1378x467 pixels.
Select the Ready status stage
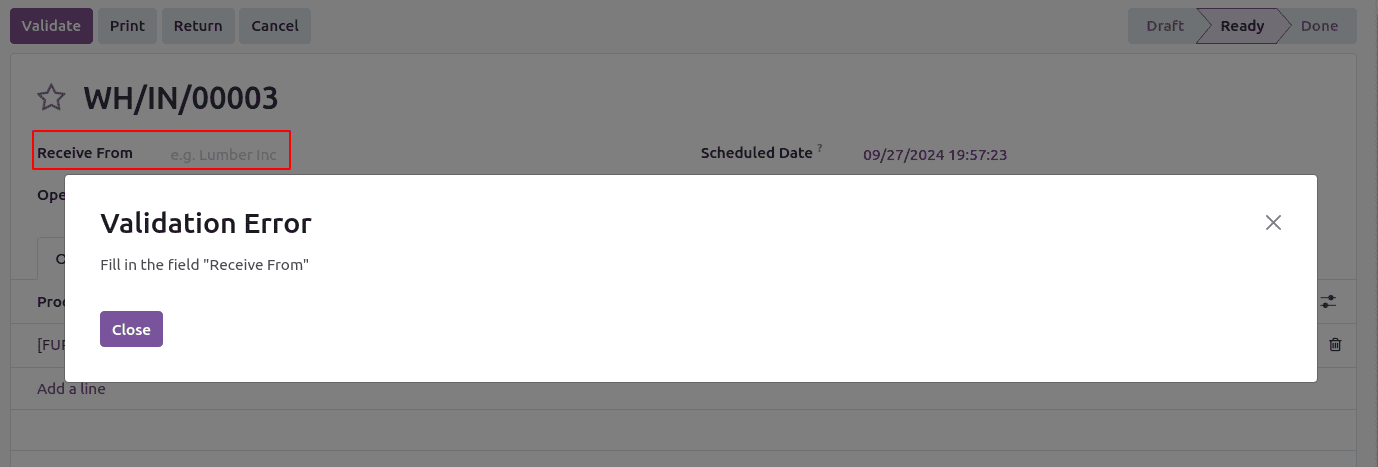1242,26
